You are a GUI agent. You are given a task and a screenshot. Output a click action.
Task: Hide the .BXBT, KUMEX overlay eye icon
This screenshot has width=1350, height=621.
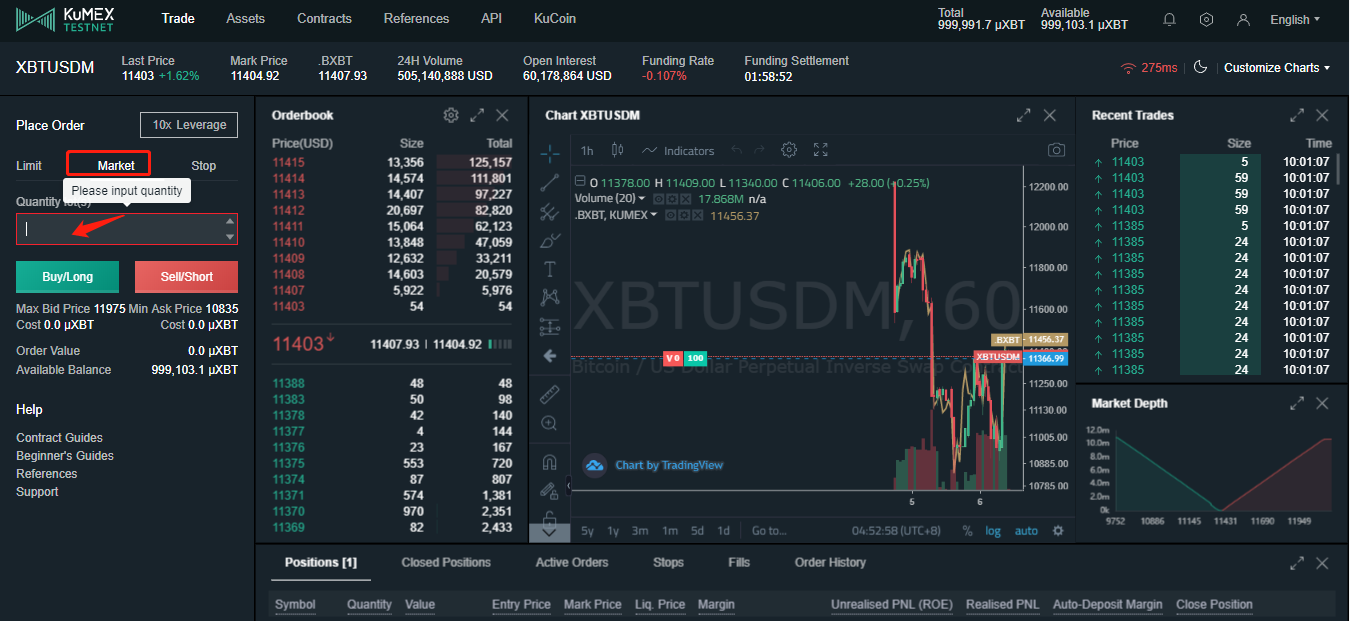coord(669,215)
